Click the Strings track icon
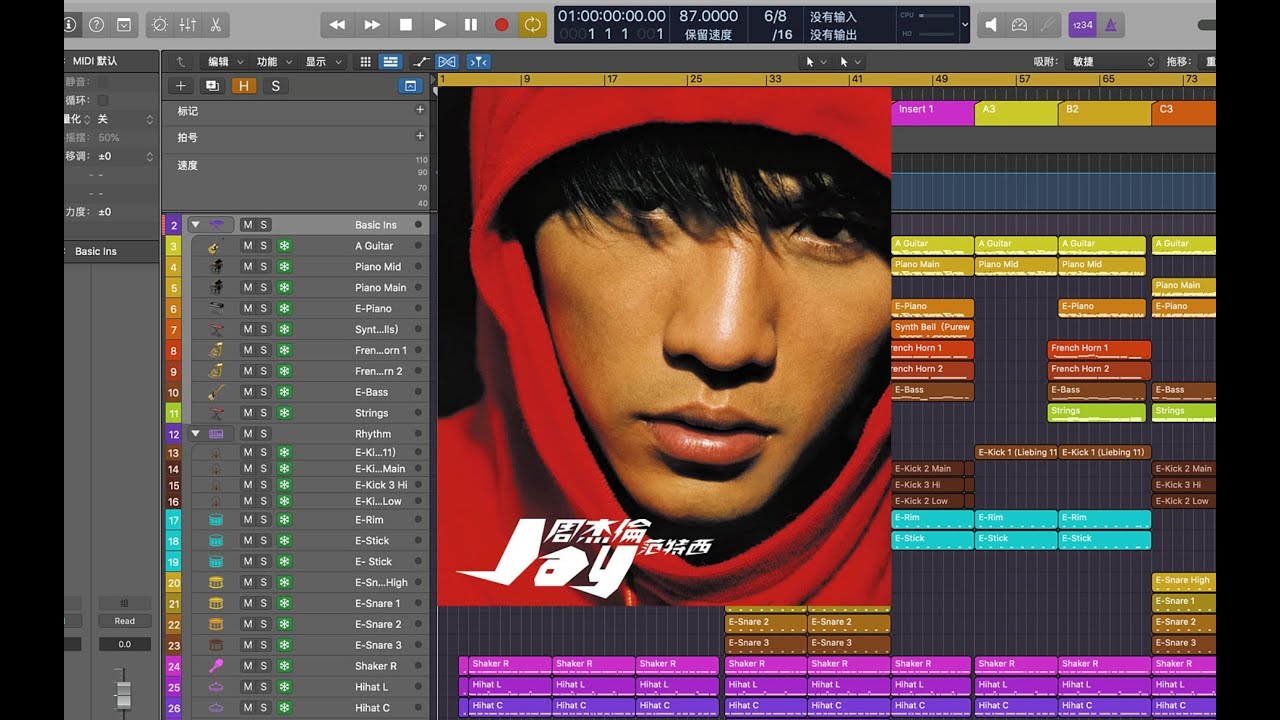Screen dimensions: 1280x720 click(x=215, y=413)
